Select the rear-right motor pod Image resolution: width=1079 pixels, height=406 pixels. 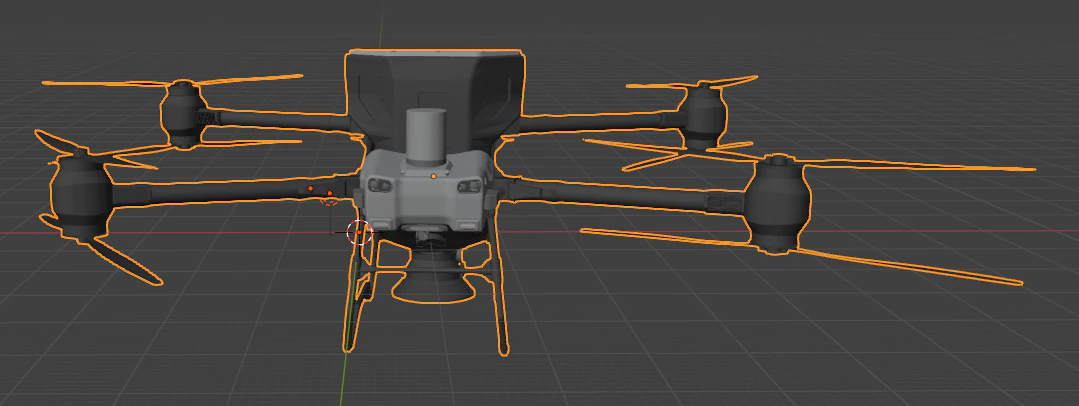pos(703,117)
